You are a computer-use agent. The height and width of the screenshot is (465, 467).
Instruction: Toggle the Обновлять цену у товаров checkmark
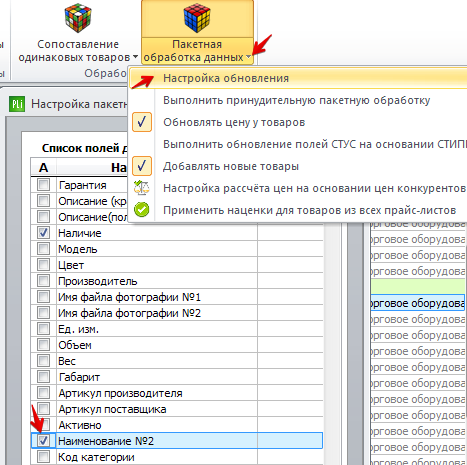coord(142,122)
